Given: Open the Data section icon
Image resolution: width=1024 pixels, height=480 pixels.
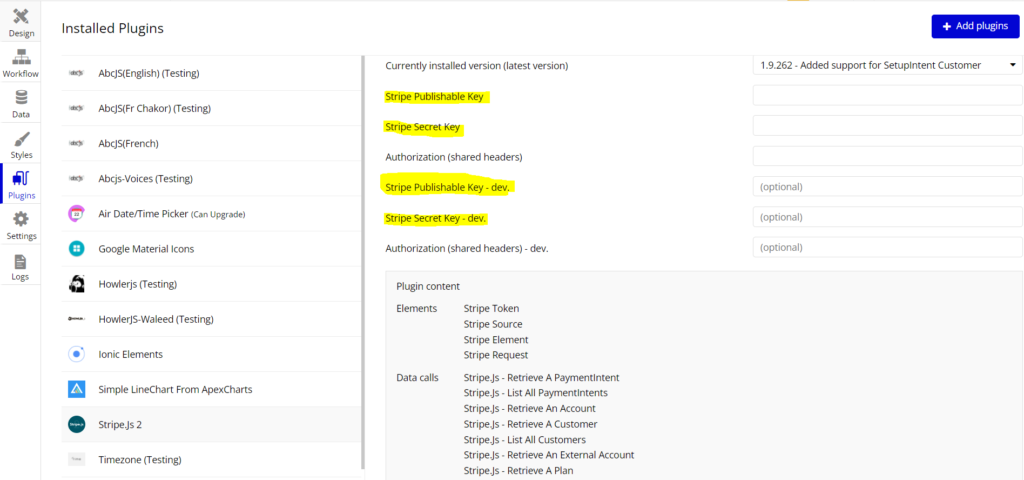Looking at the screenshot, I should 21,97.
